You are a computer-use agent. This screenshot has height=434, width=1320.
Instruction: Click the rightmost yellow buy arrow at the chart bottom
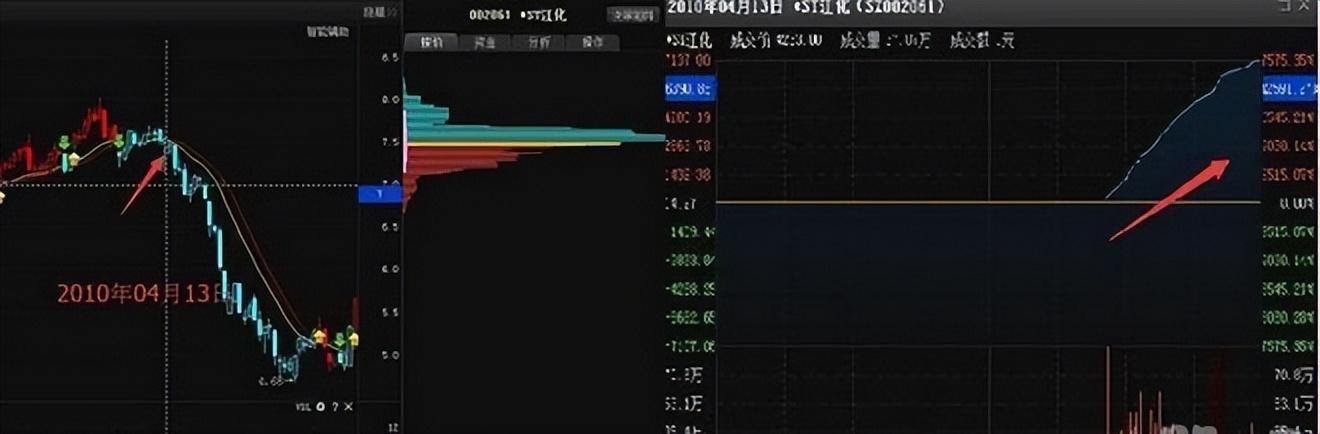coord(352,337)
